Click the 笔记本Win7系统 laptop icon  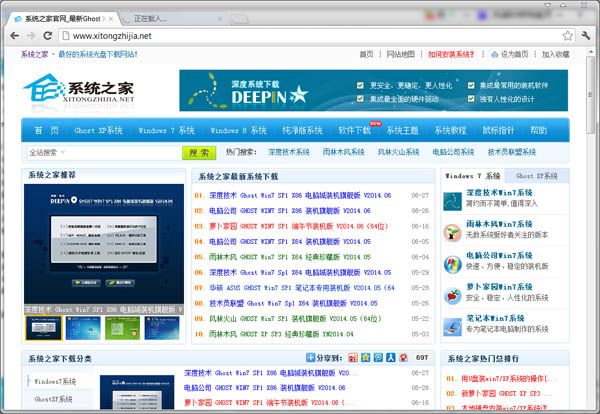(453, 329)
